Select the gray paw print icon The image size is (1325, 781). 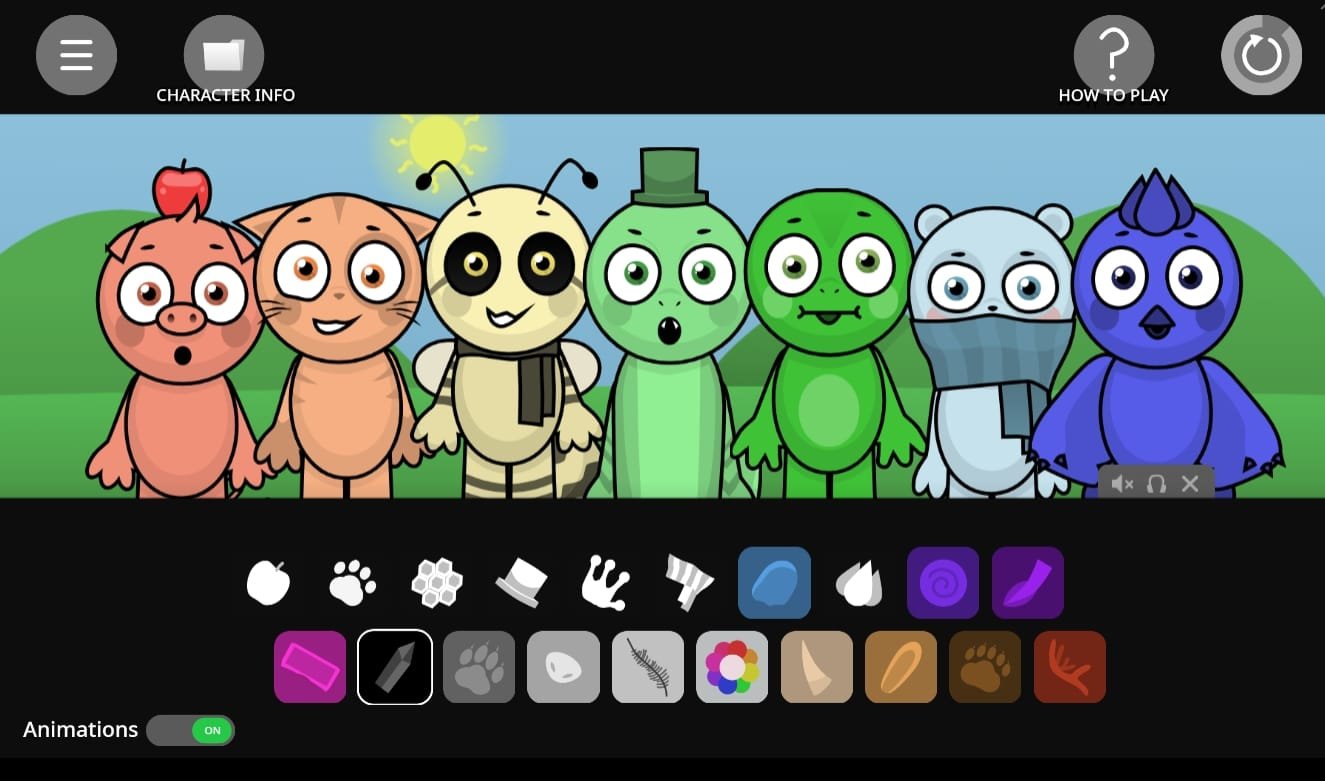pyautogui.click(x=479, y=667)
